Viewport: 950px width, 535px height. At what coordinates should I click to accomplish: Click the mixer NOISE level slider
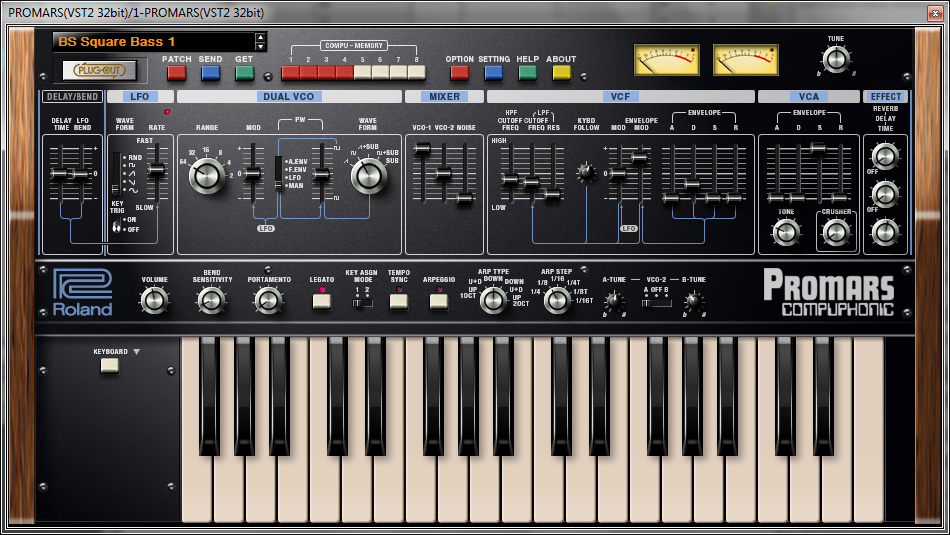(x=465, y=198)
